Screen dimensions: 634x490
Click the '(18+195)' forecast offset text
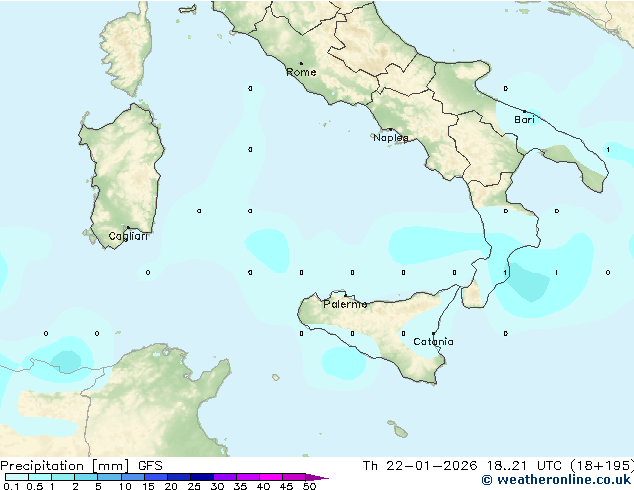point(602,466)
